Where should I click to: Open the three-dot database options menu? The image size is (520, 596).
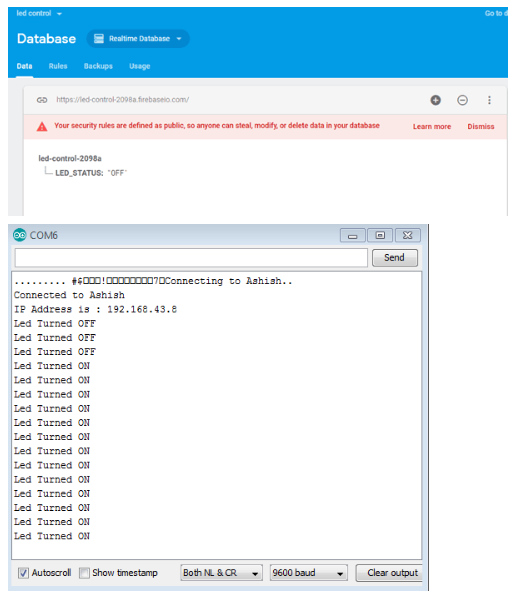click(x=489, y=100)
